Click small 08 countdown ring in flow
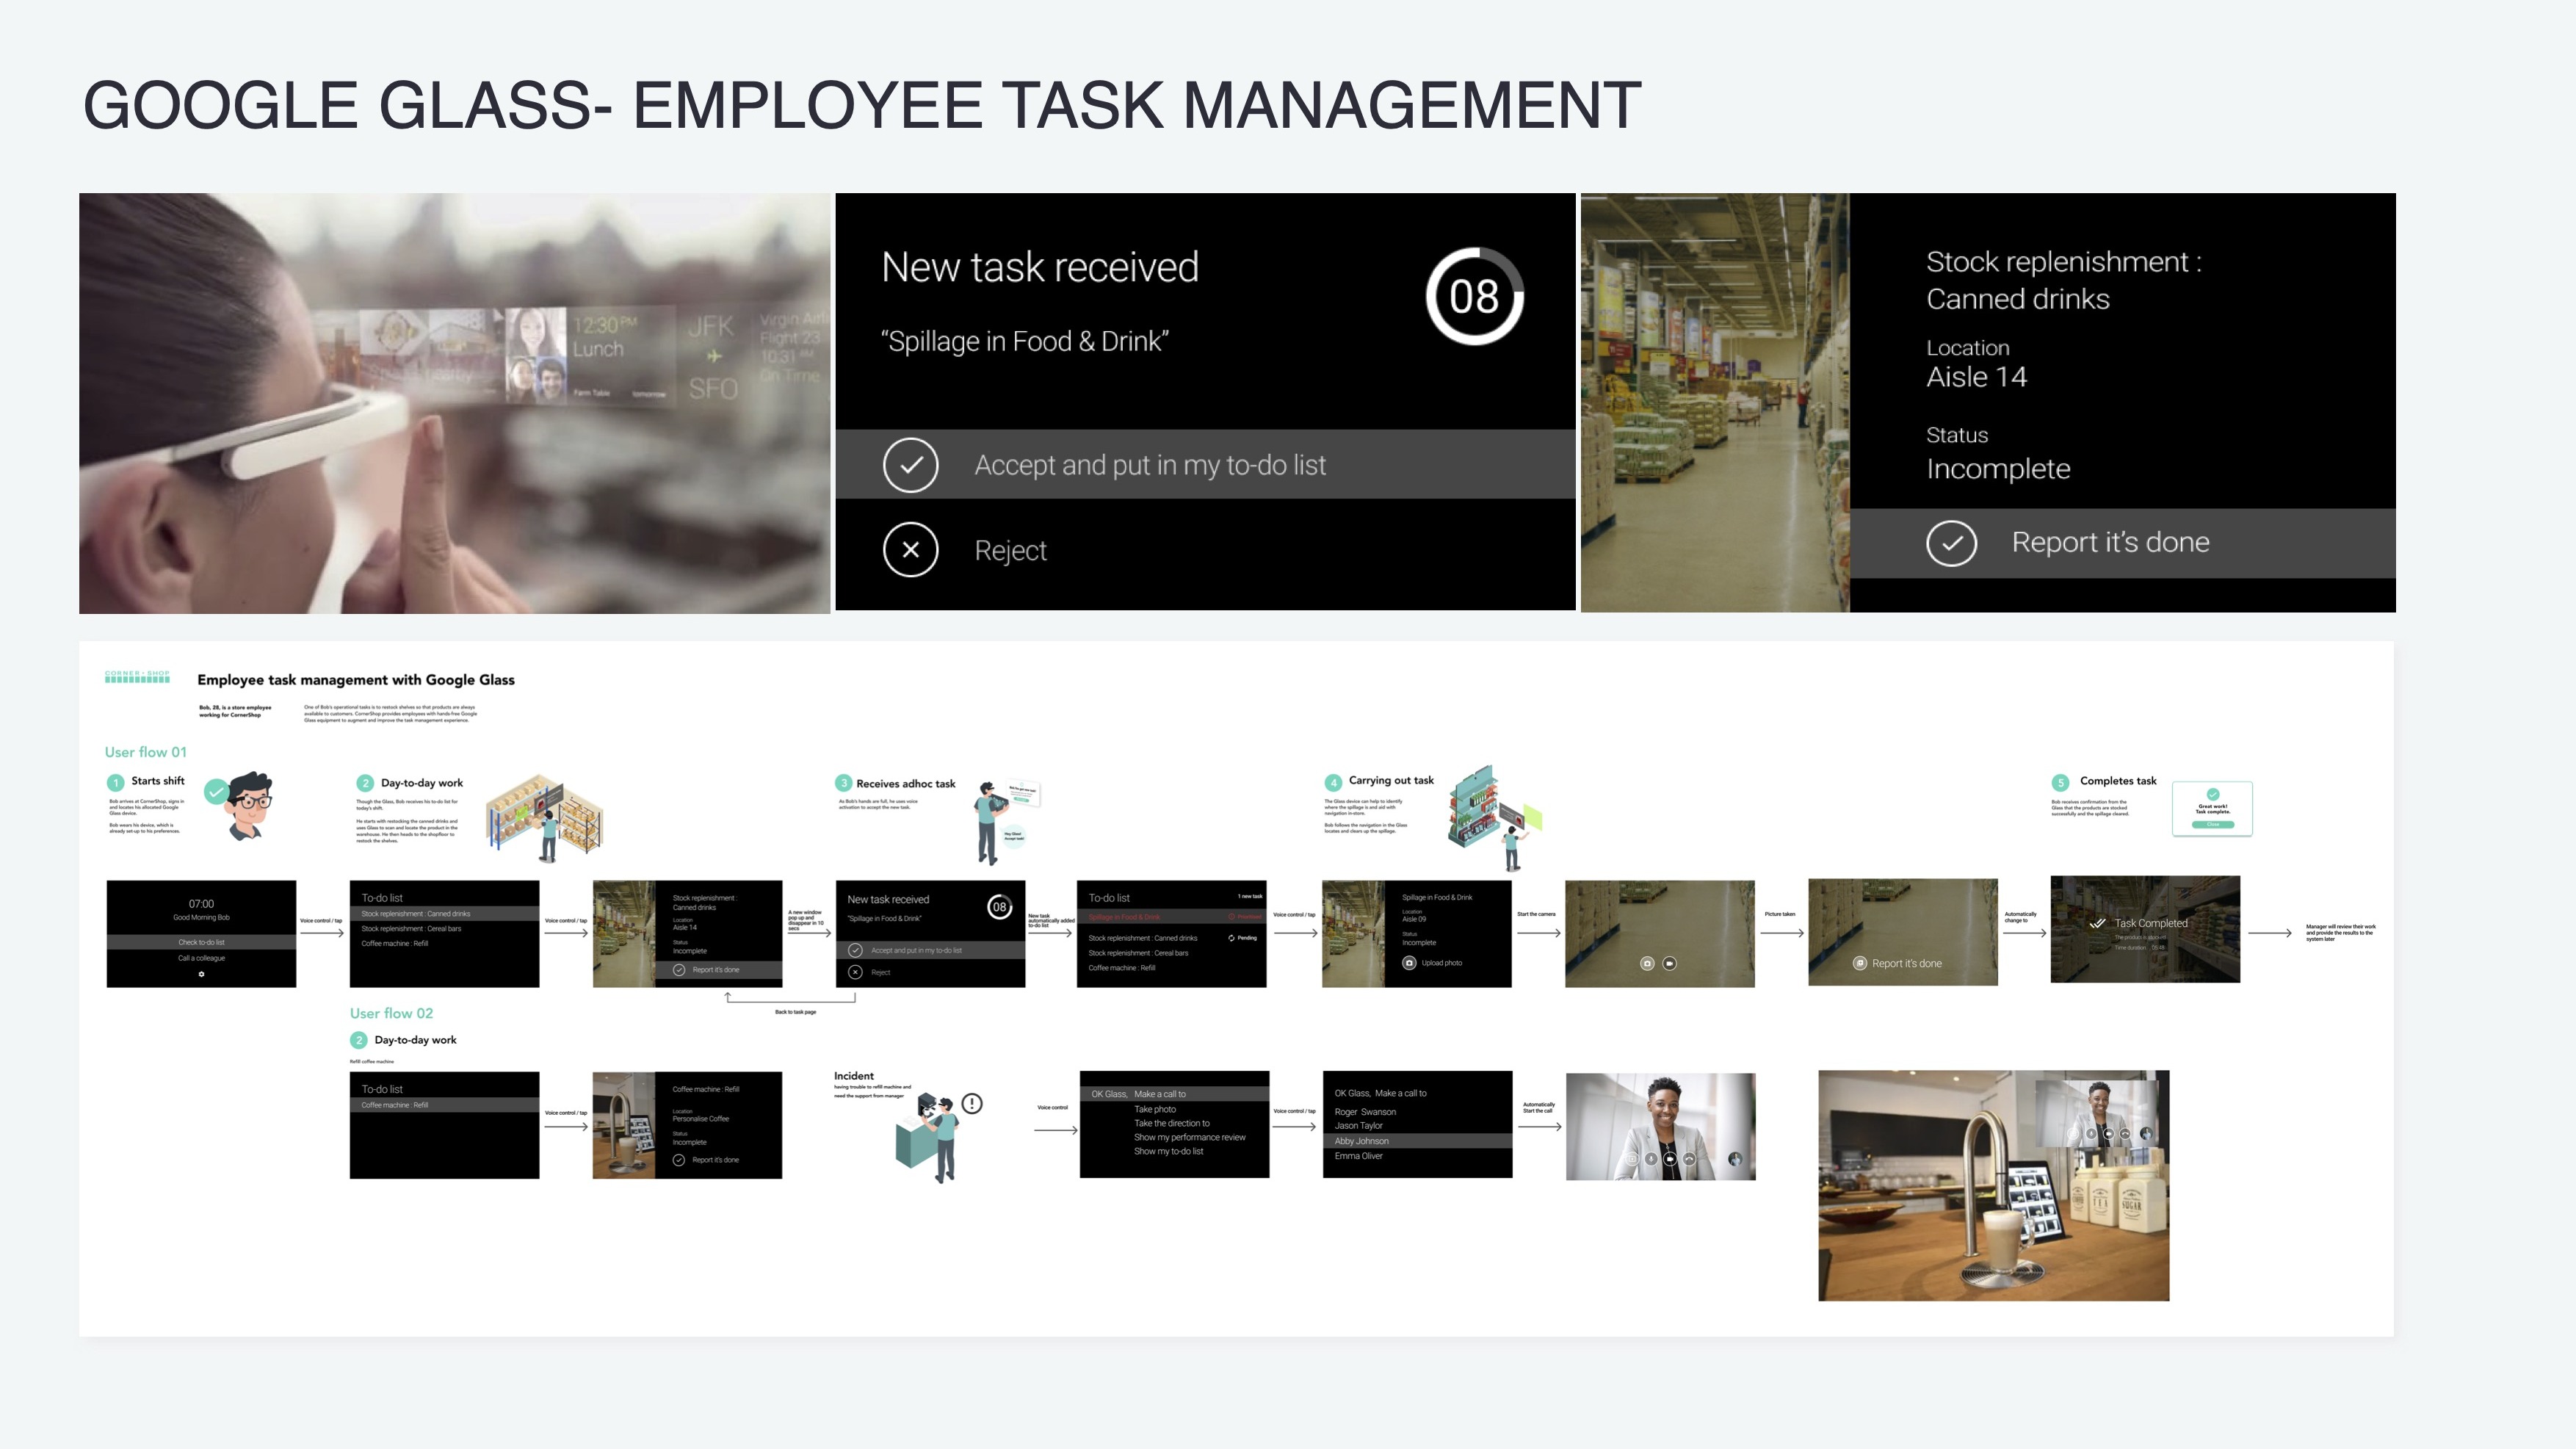The height and width of the screenshot is (1449, 2576). coord(999,907)
